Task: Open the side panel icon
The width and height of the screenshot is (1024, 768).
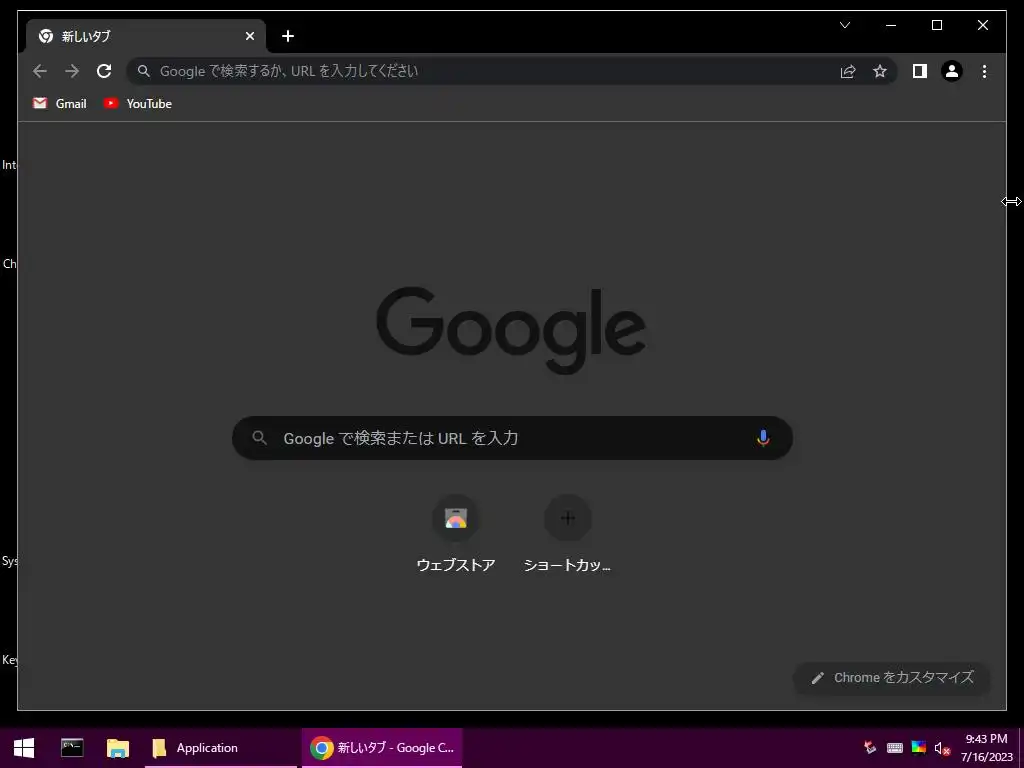Action: [x=920, y=71]
